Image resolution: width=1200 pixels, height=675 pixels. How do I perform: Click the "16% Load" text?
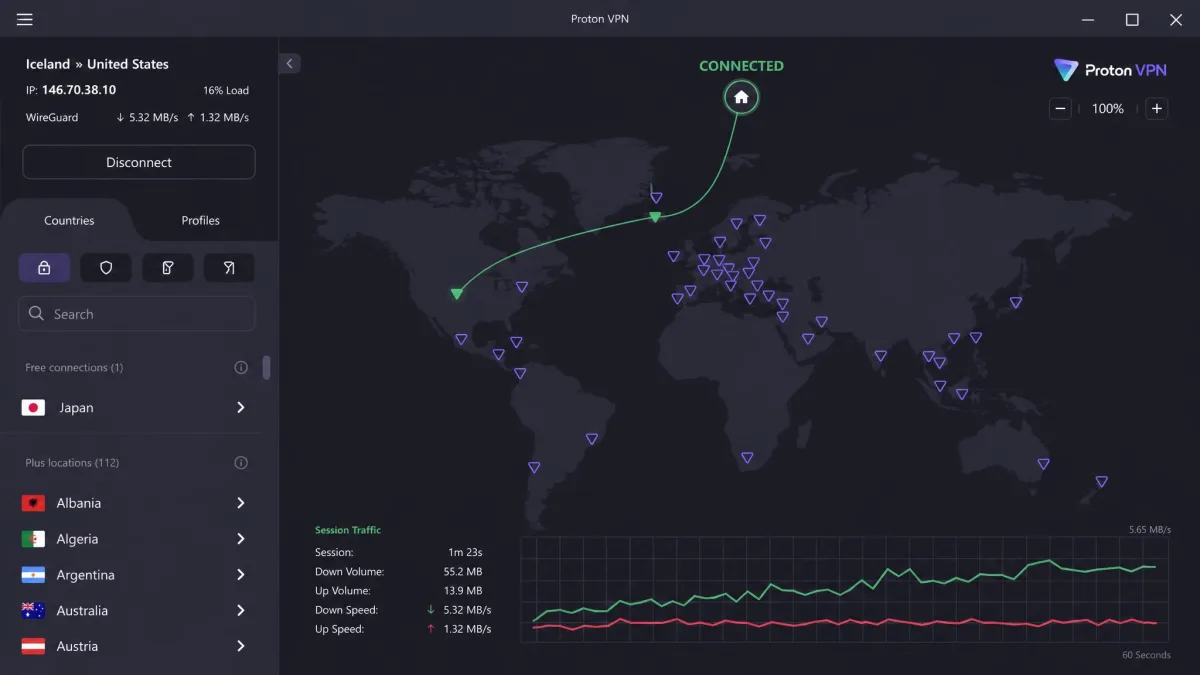pos(226,90)
